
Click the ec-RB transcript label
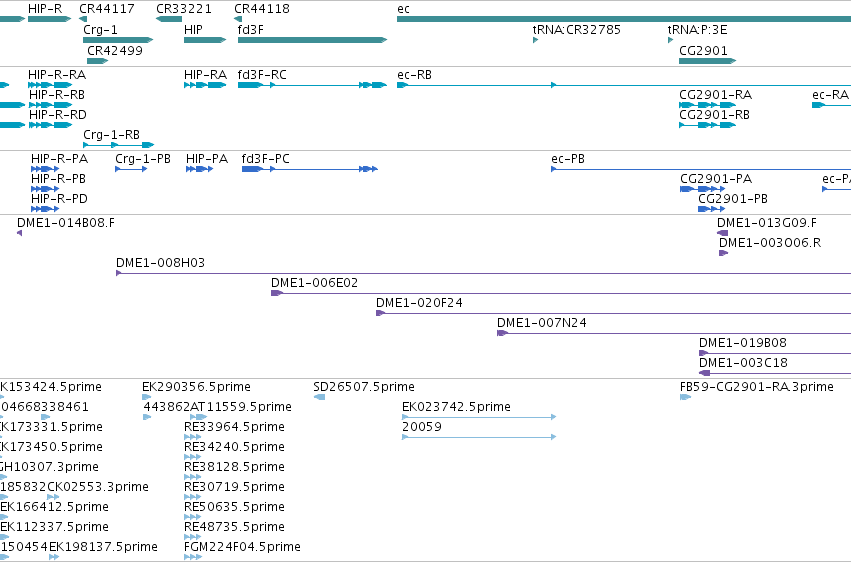(x=414, y=74)
